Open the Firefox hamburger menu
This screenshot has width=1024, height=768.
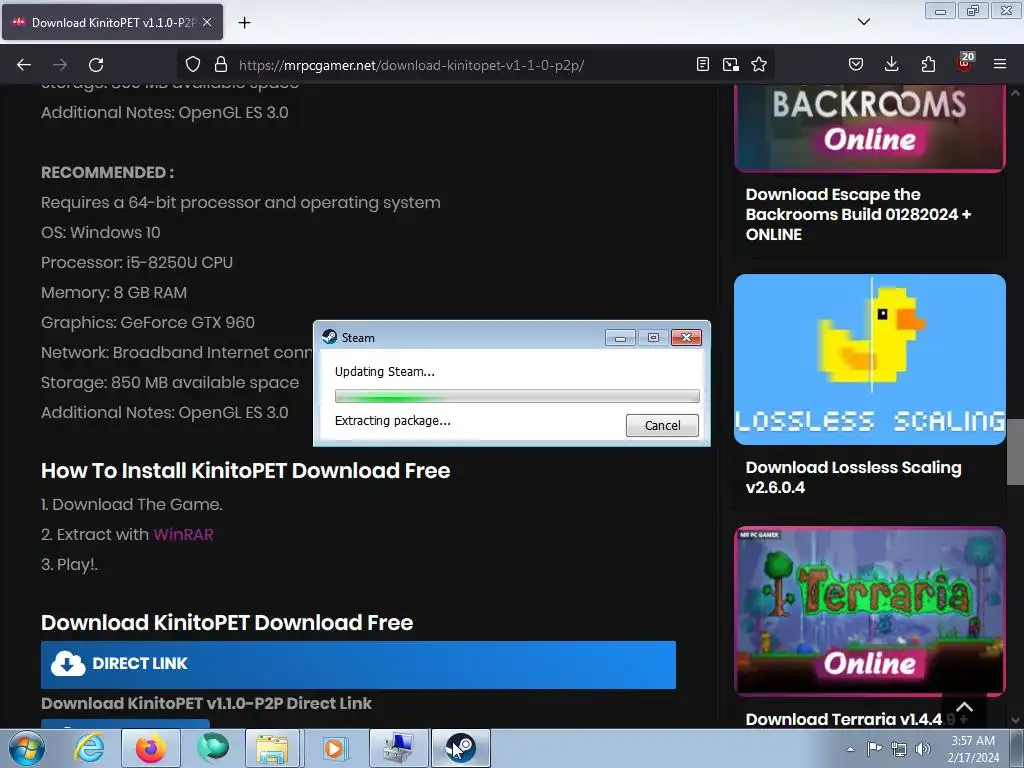1000,65
